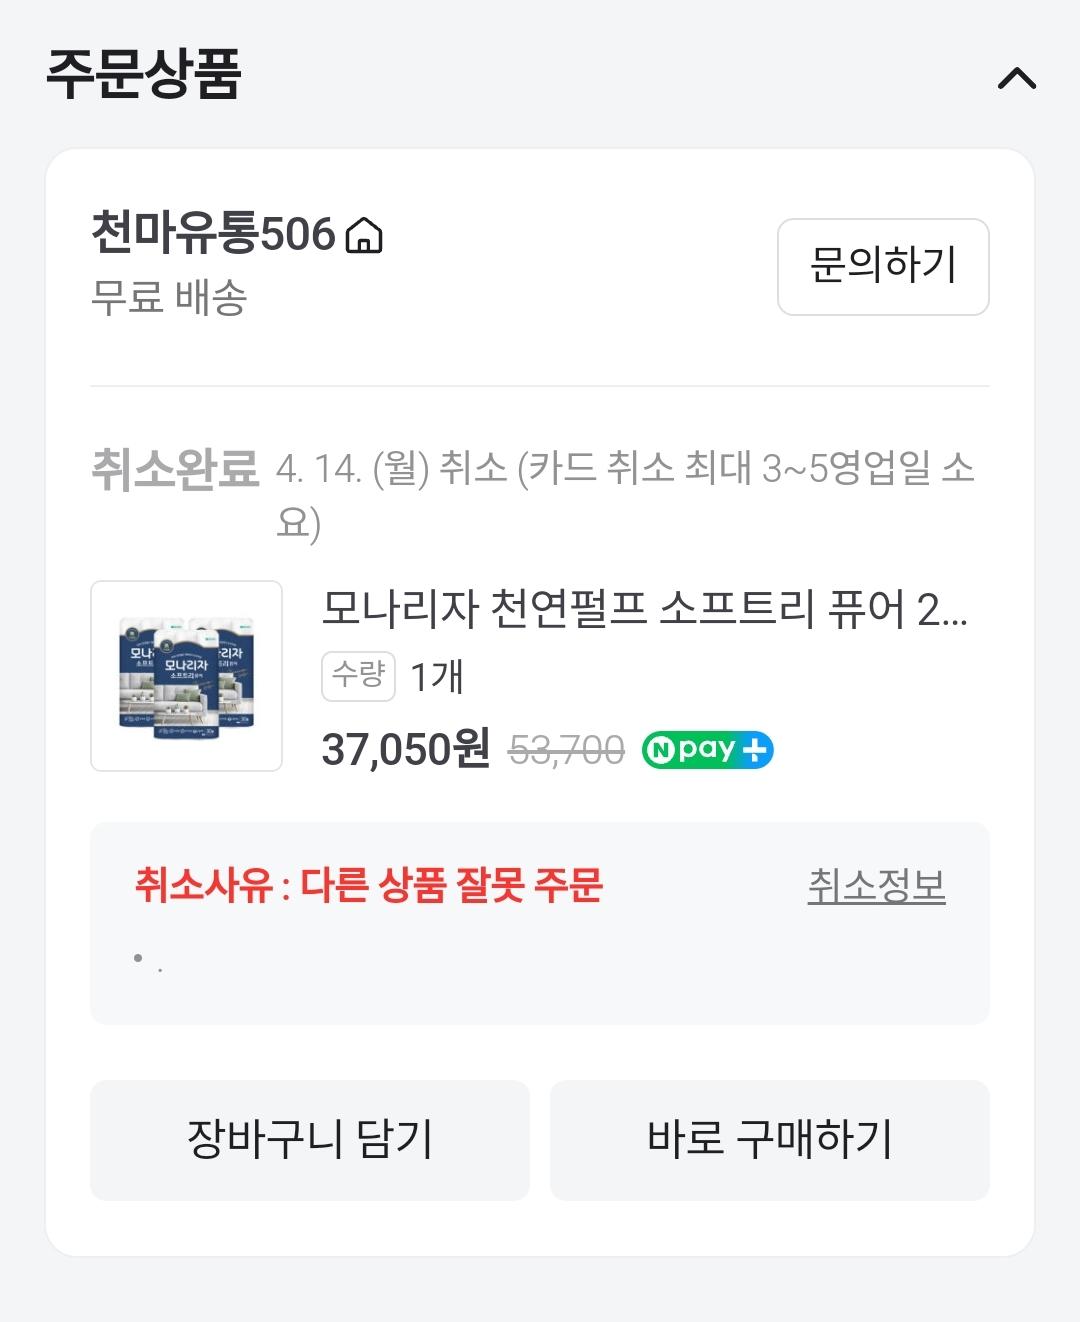
Task: Tap the 취소사유 reason text
Action: coord(369,885)
